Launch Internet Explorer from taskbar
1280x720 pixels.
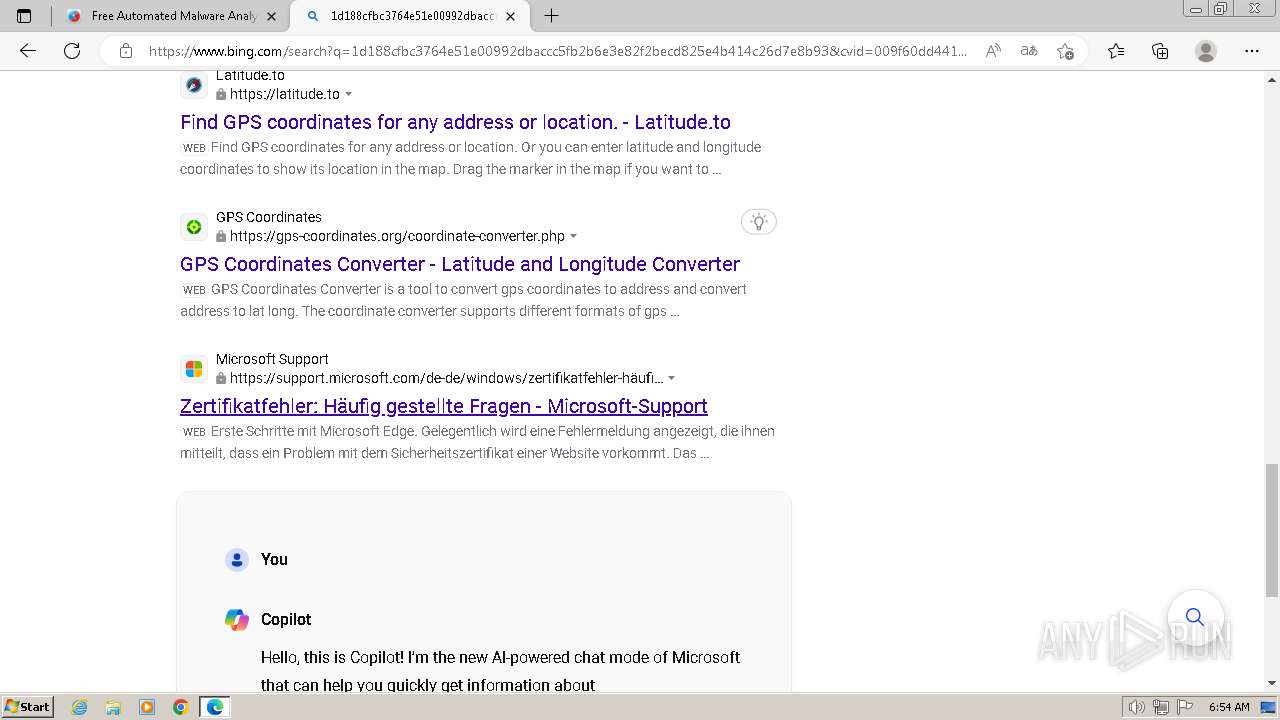point(80,707)
